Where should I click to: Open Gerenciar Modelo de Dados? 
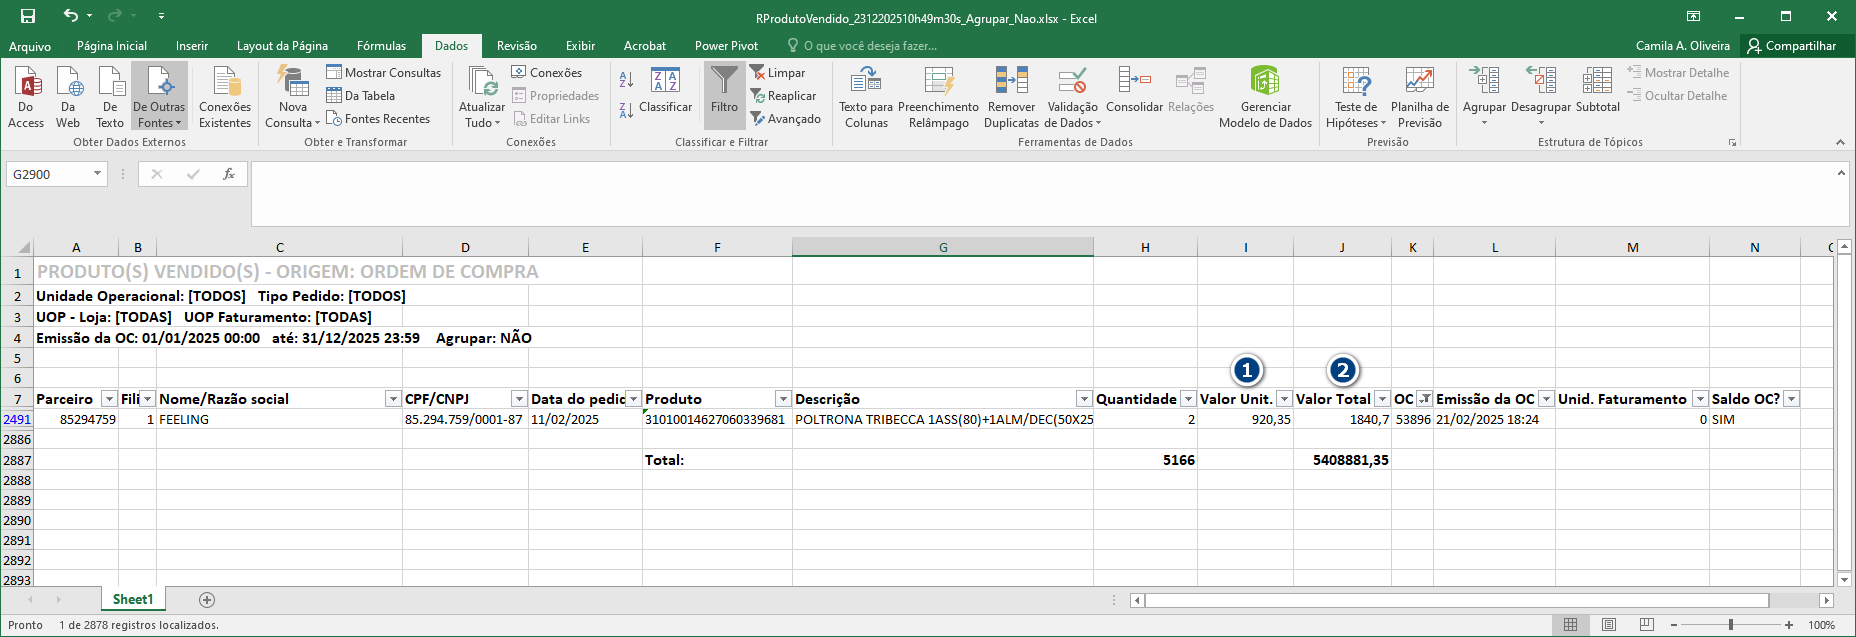pos(1265,82)
